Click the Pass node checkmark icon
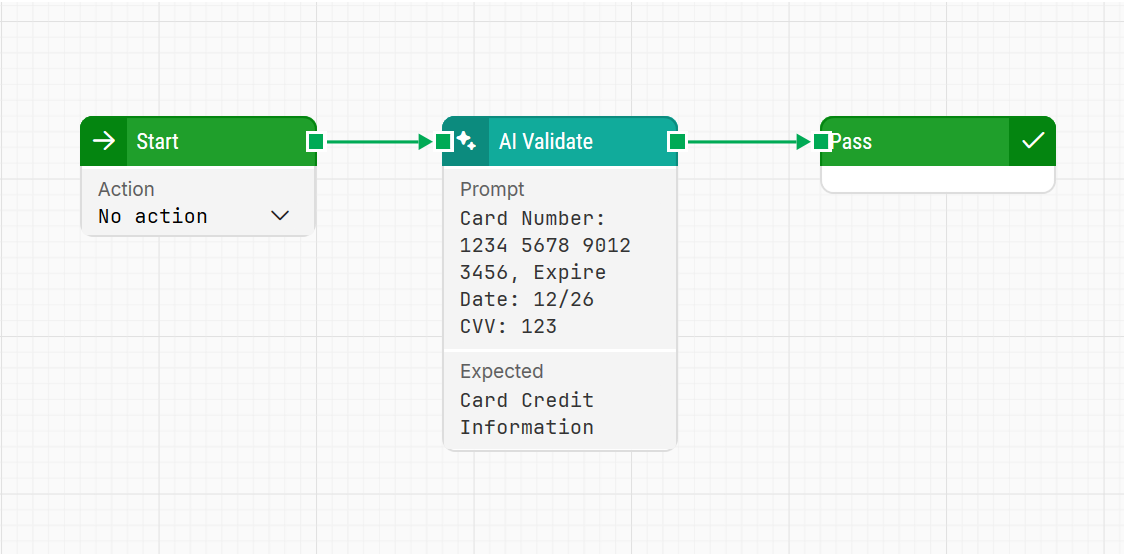The width and height of the screenshot is (1124, 554). [1032, 141]
